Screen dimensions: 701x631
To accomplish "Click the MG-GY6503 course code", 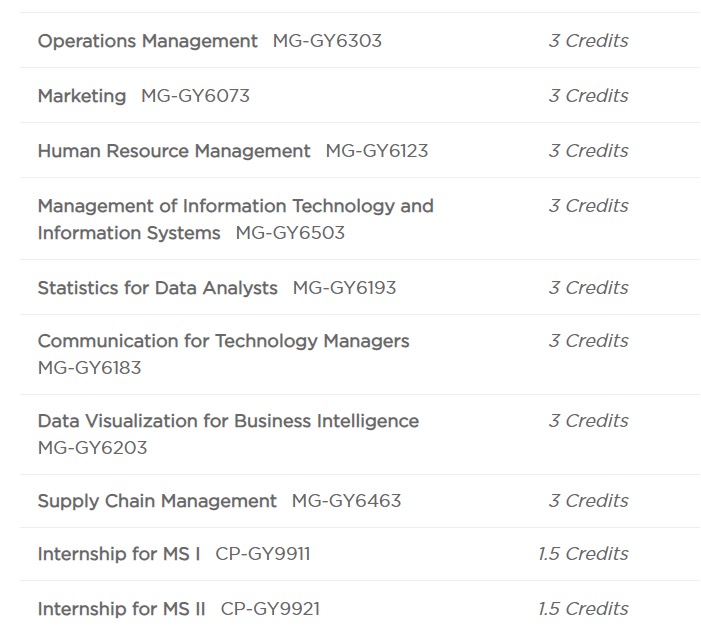I will [290, 233].
